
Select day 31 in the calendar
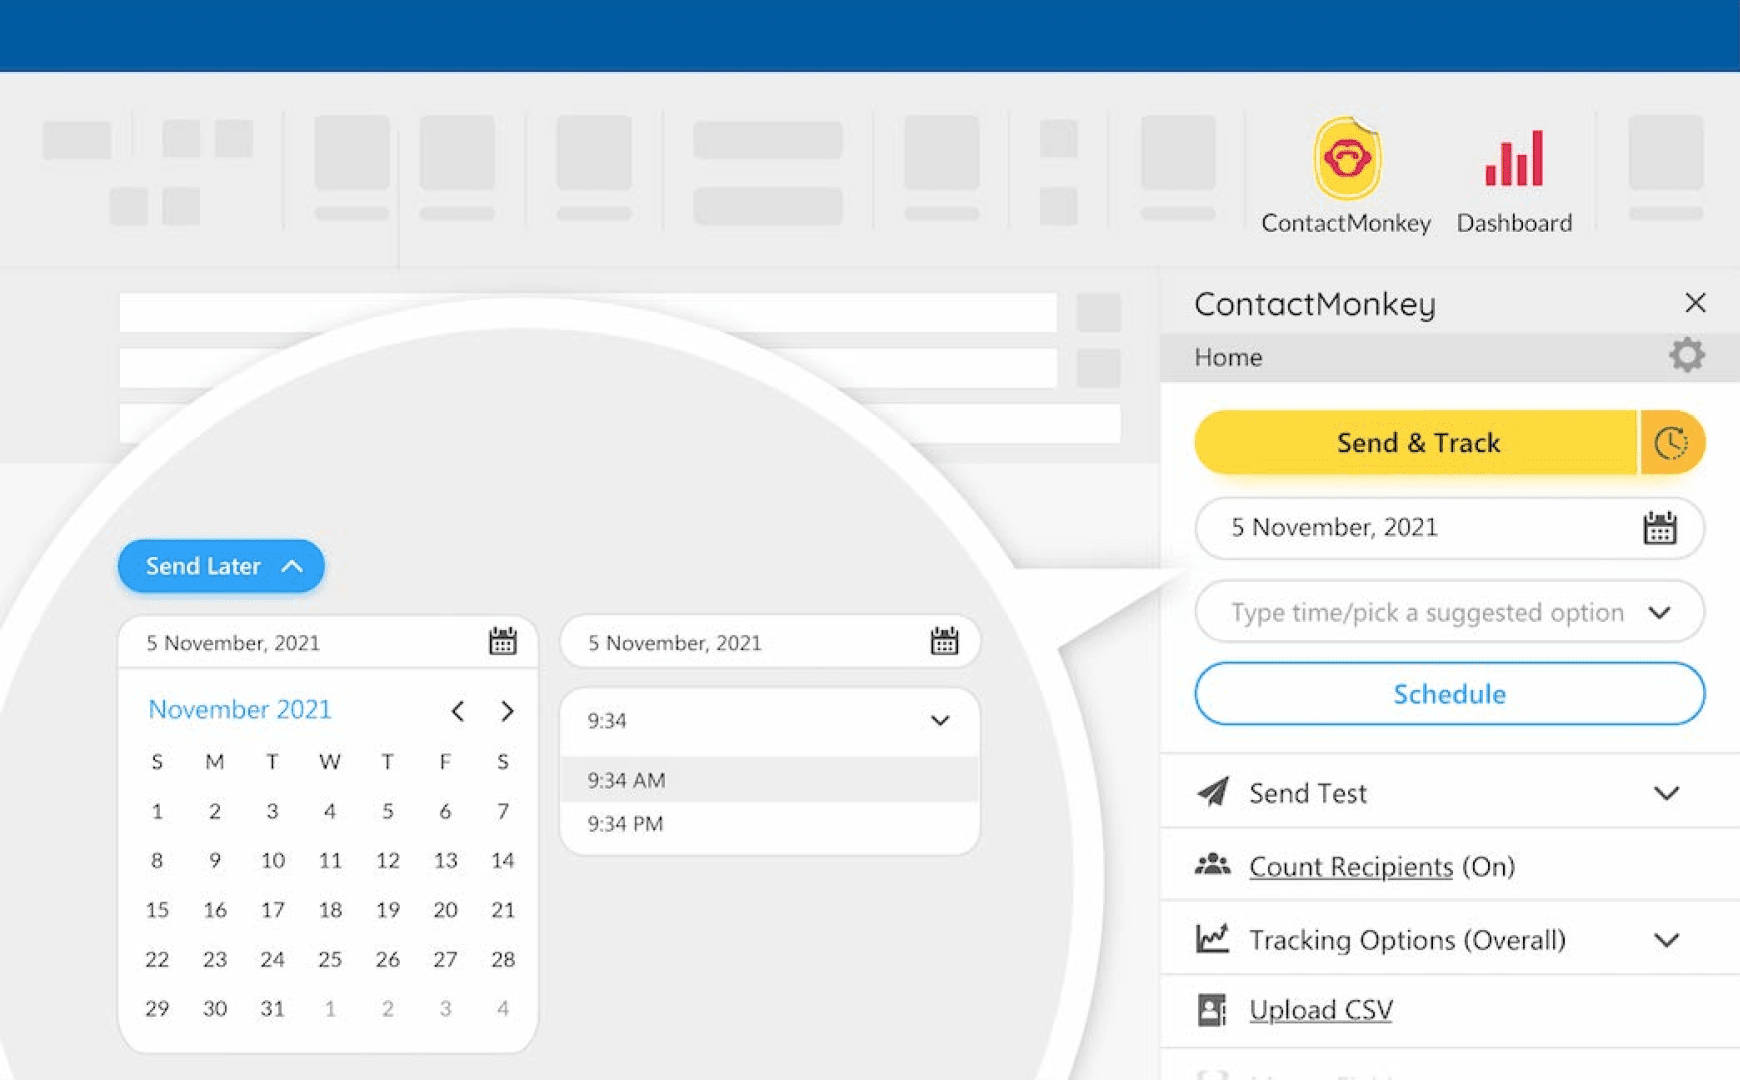[x=272, y=1009]
